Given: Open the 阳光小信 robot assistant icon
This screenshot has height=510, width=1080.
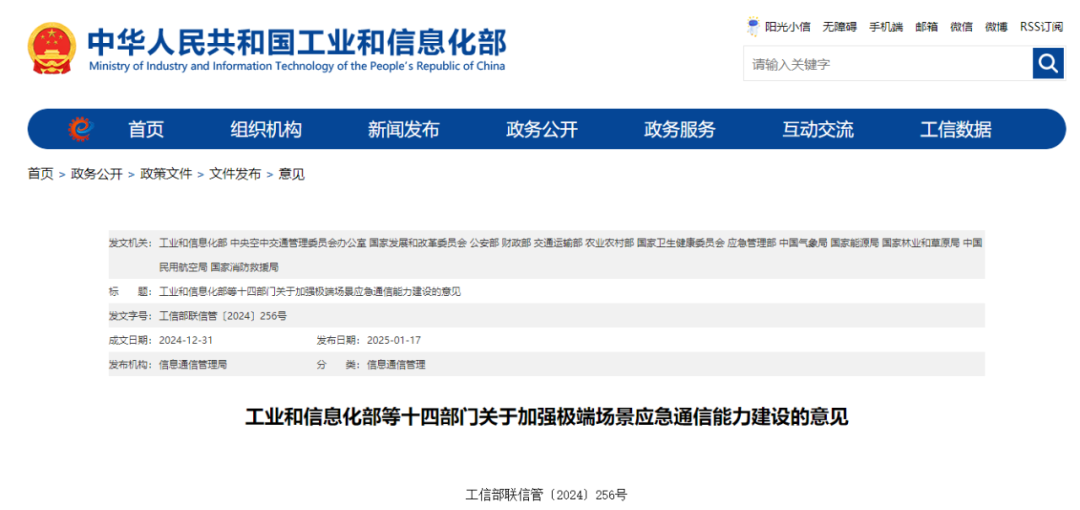Looking at the screenshot, I should 754,26.
